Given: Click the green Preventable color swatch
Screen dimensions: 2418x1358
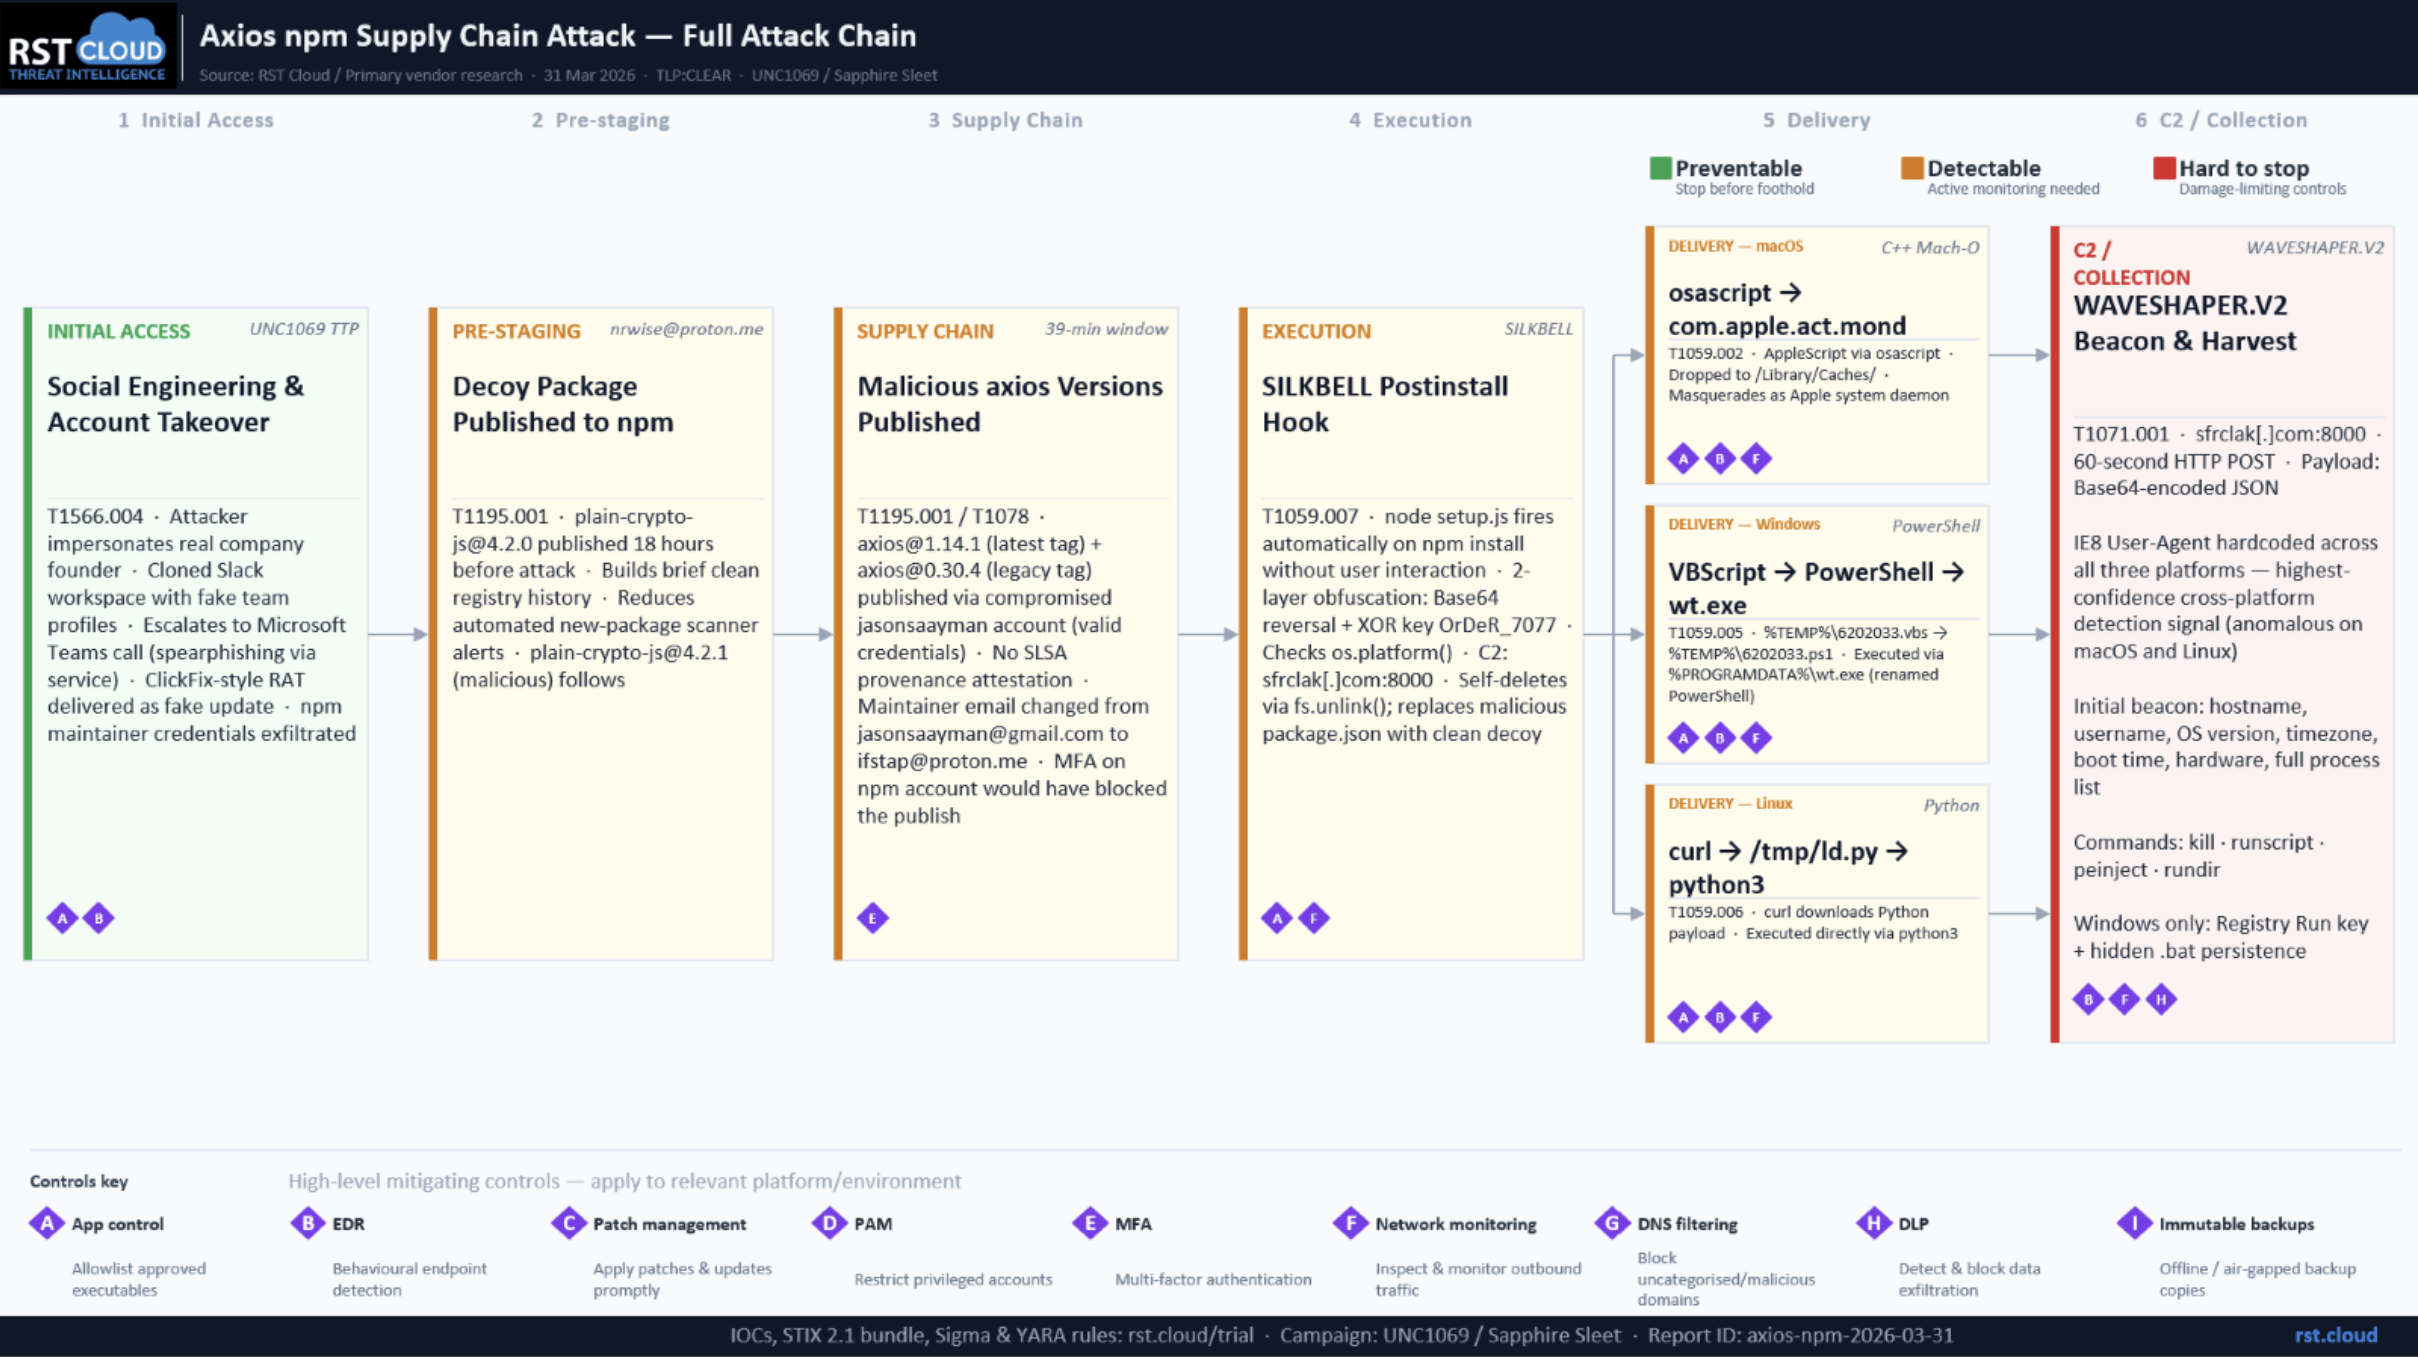Looking at the screenshot, I should point(1662,168).
